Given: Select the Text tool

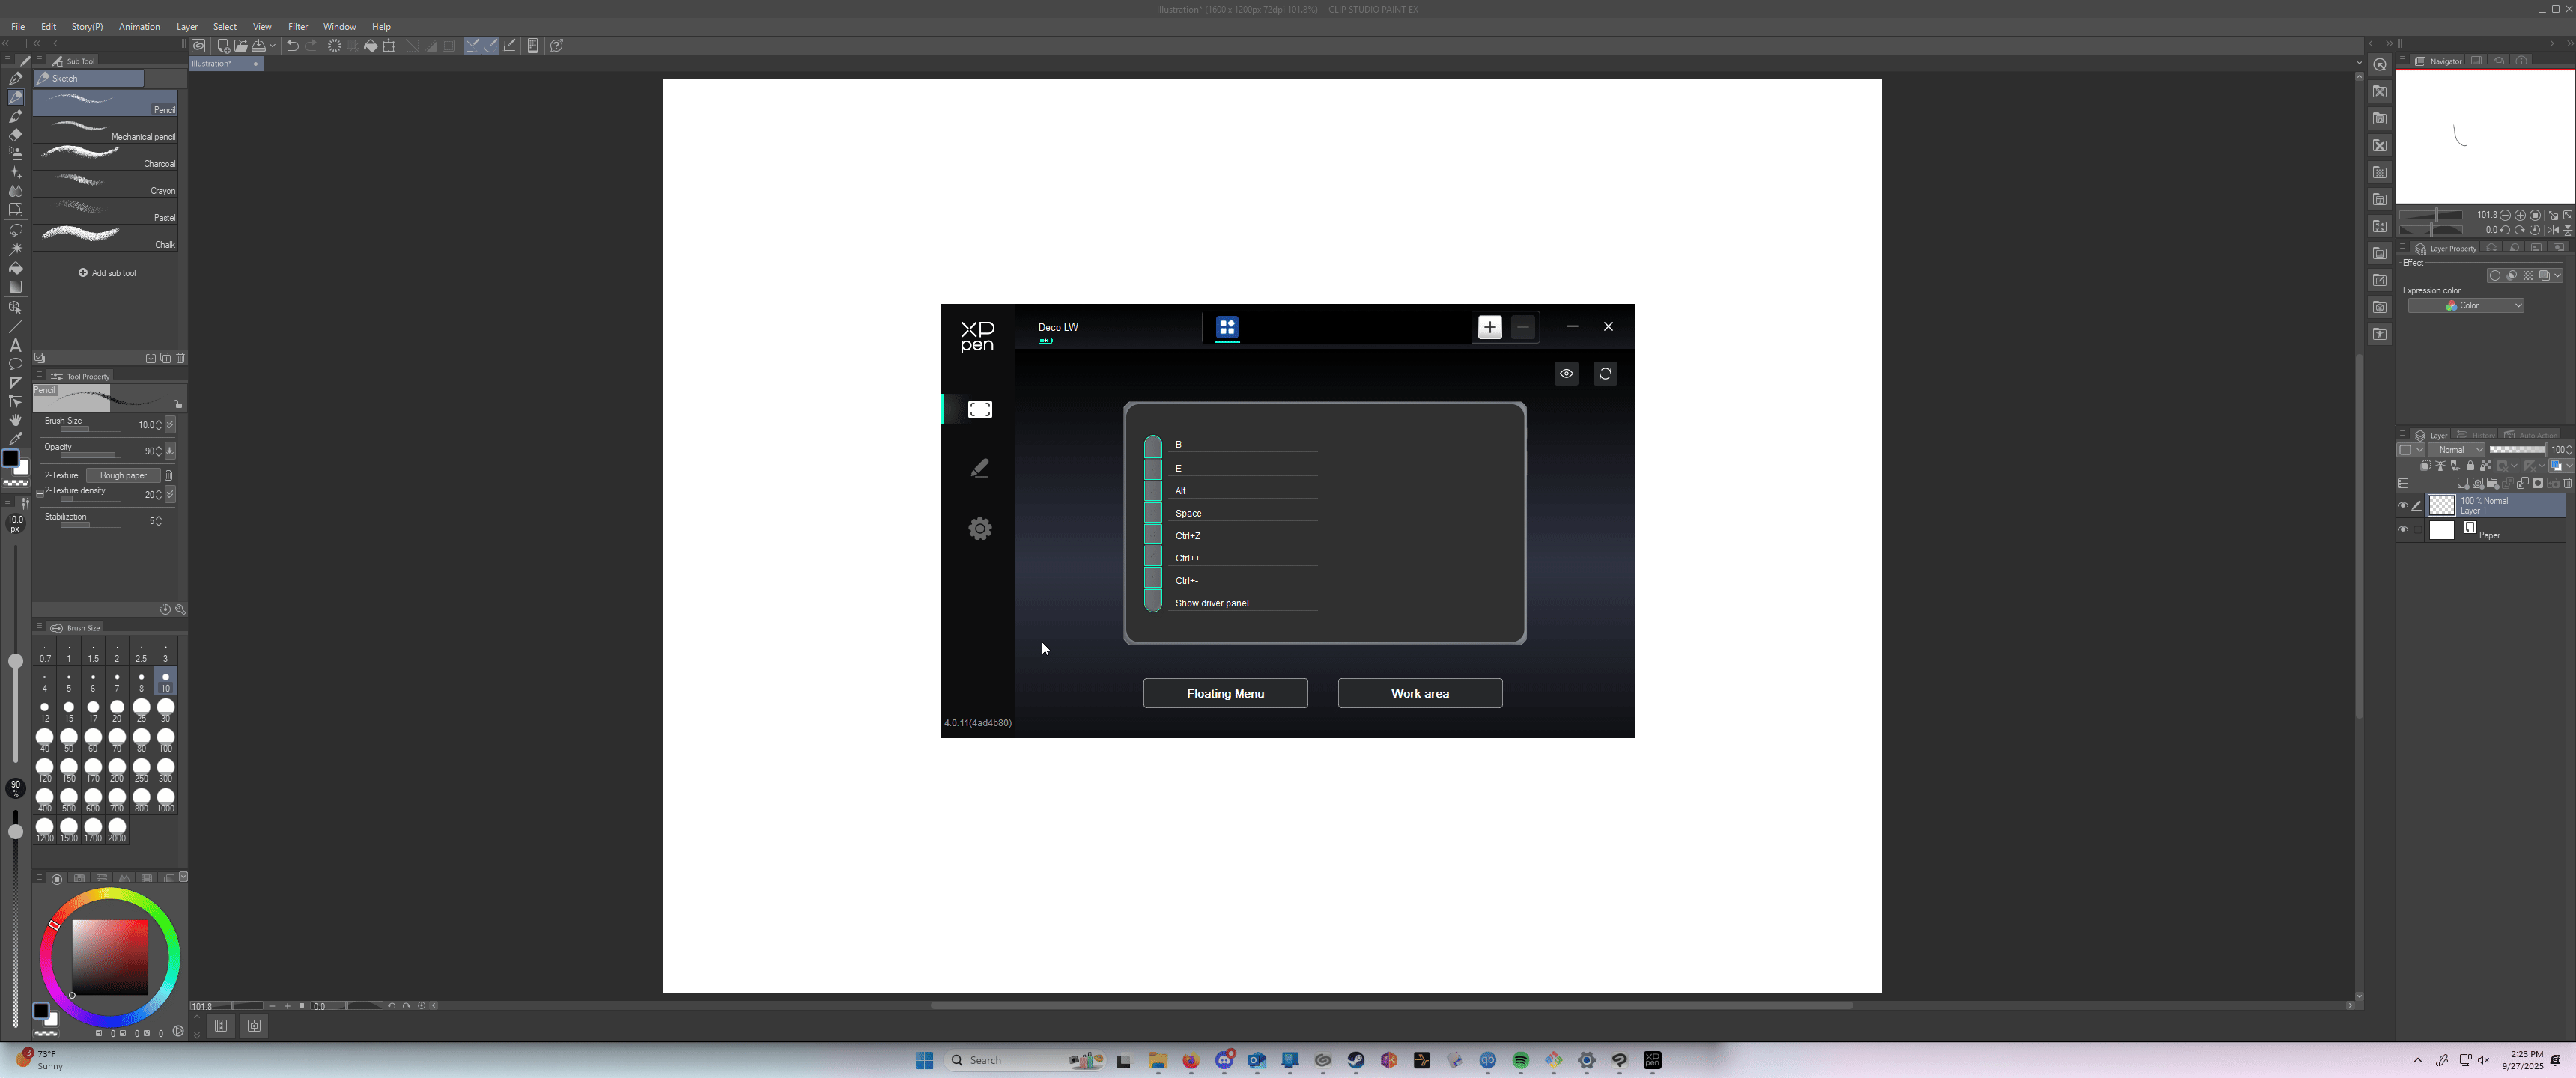Looking at the screenshot, I should point(15,345).
